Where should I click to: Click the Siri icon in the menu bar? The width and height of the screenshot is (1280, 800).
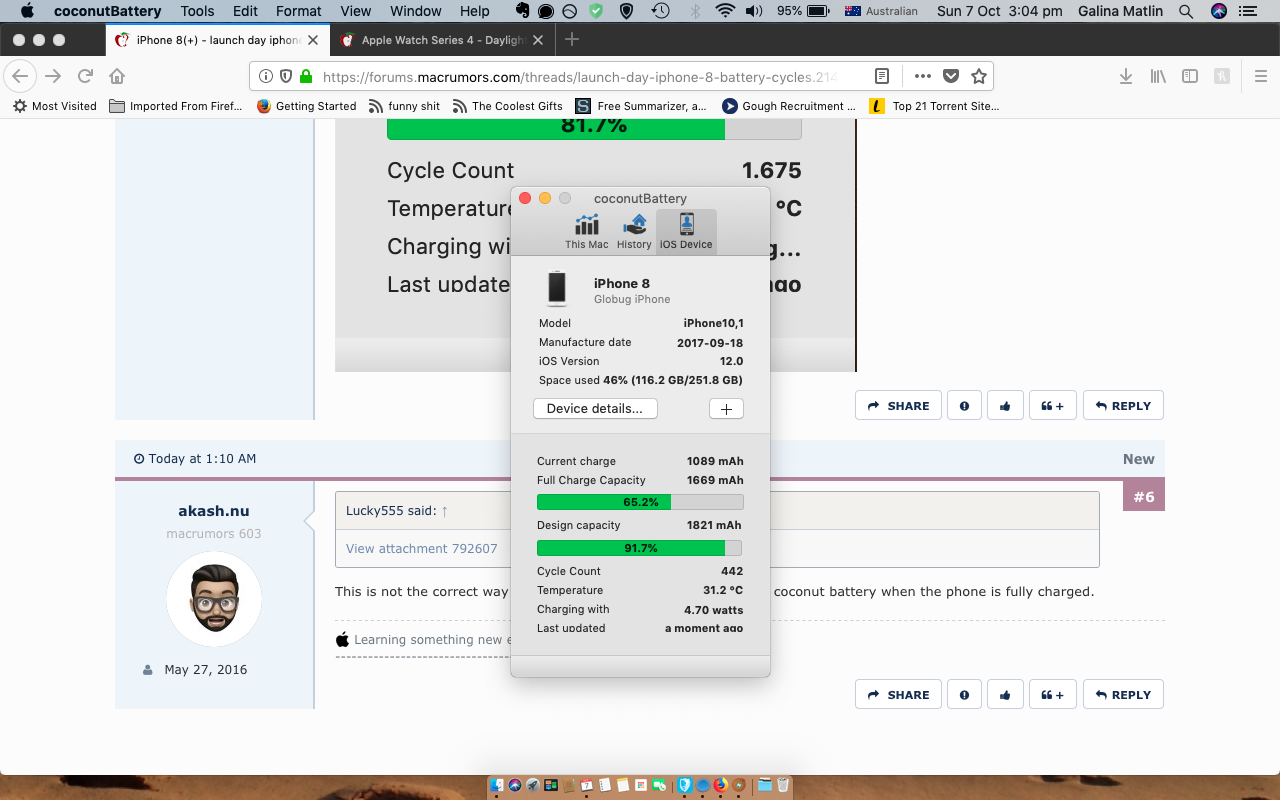coord(1219,11)
